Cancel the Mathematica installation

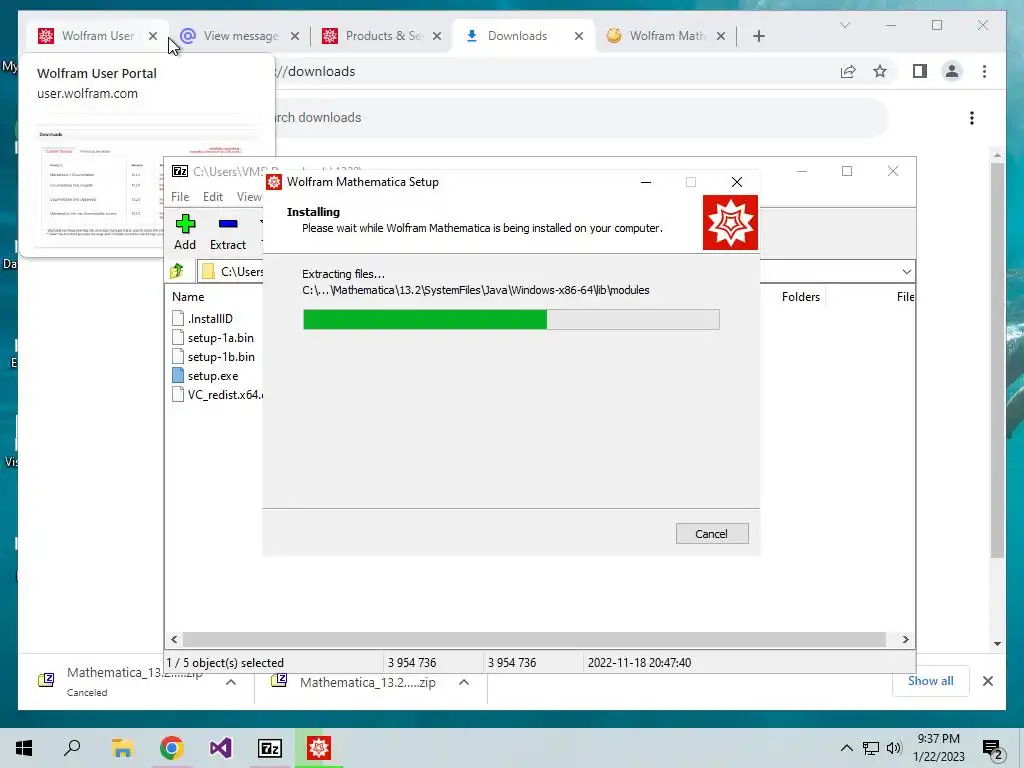pos(712,534)
